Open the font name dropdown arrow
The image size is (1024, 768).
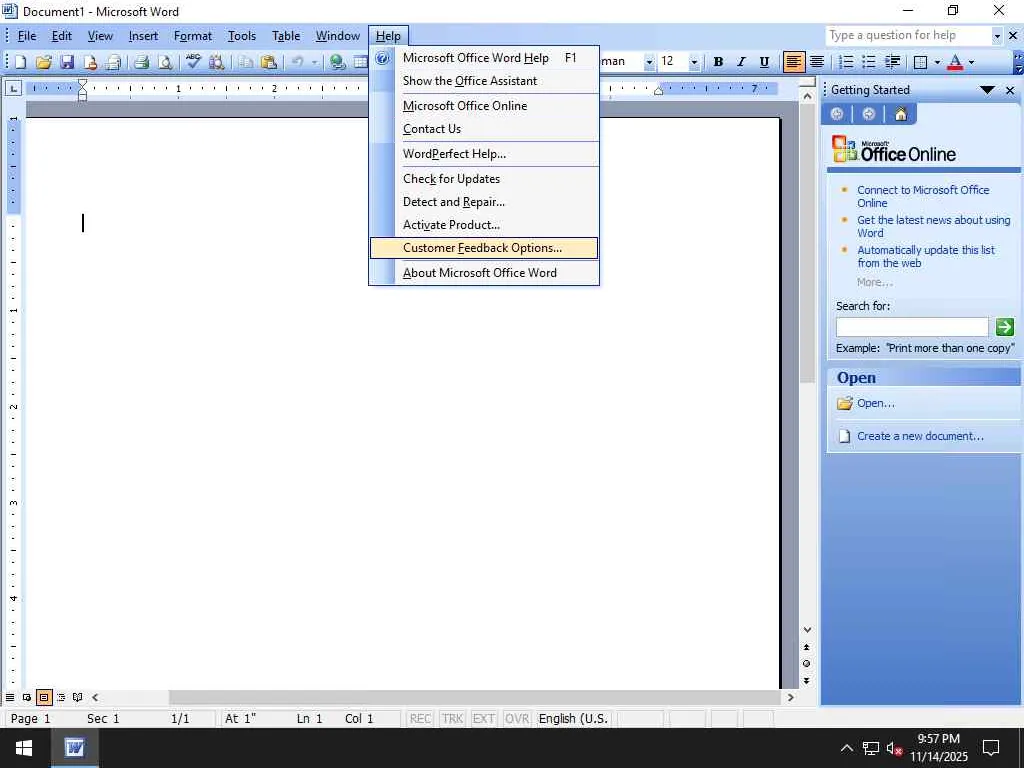[649, 62]
